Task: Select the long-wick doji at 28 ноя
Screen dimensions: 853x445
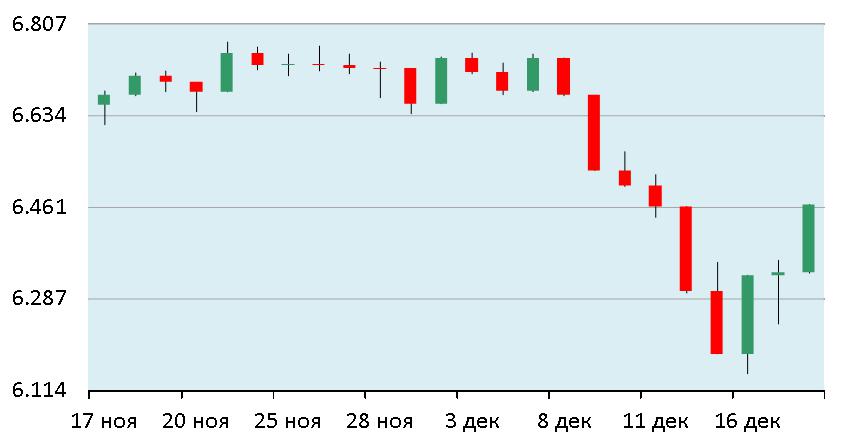Action: click(380, 69)
